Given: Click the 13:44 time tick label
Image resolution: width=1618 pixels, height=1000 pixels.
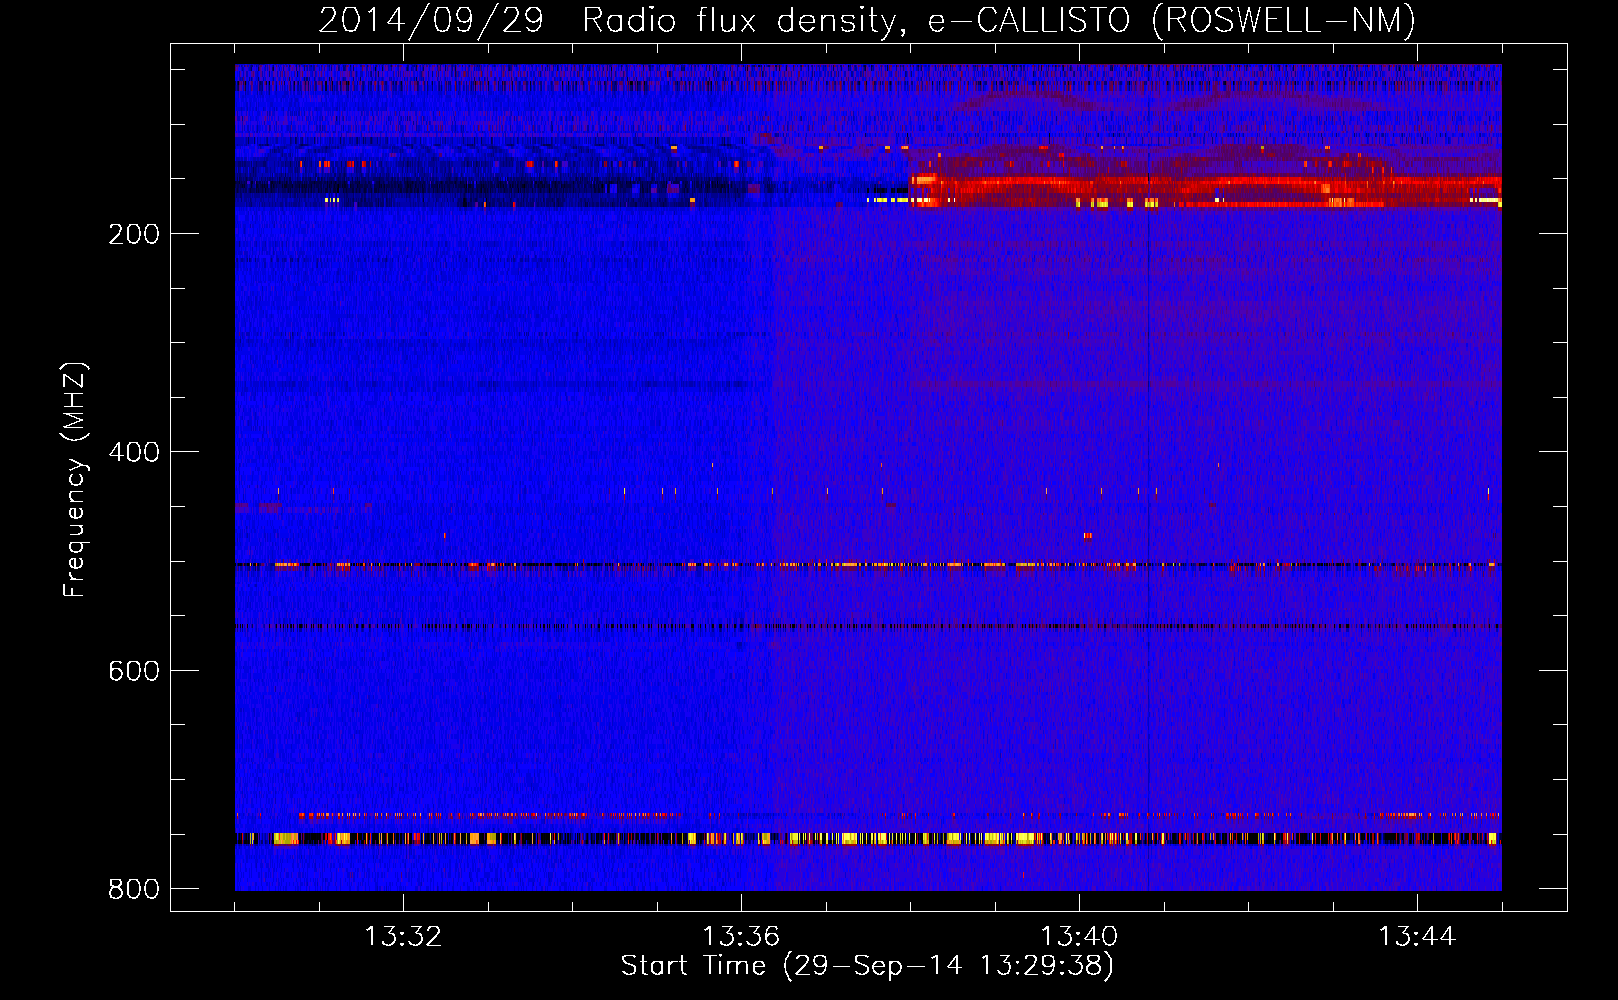Looking at the screenshot, I should (x=1417, y=937).
